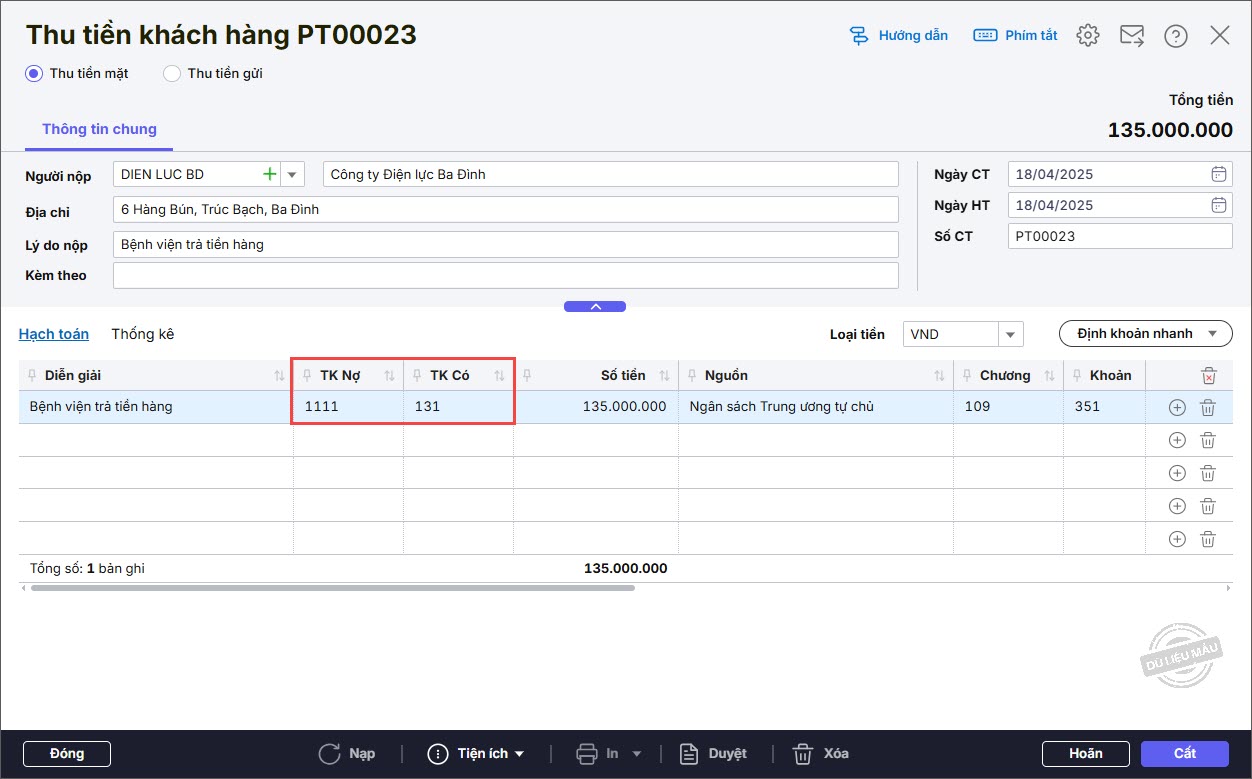Click the Cất save button

[1184, 754]
